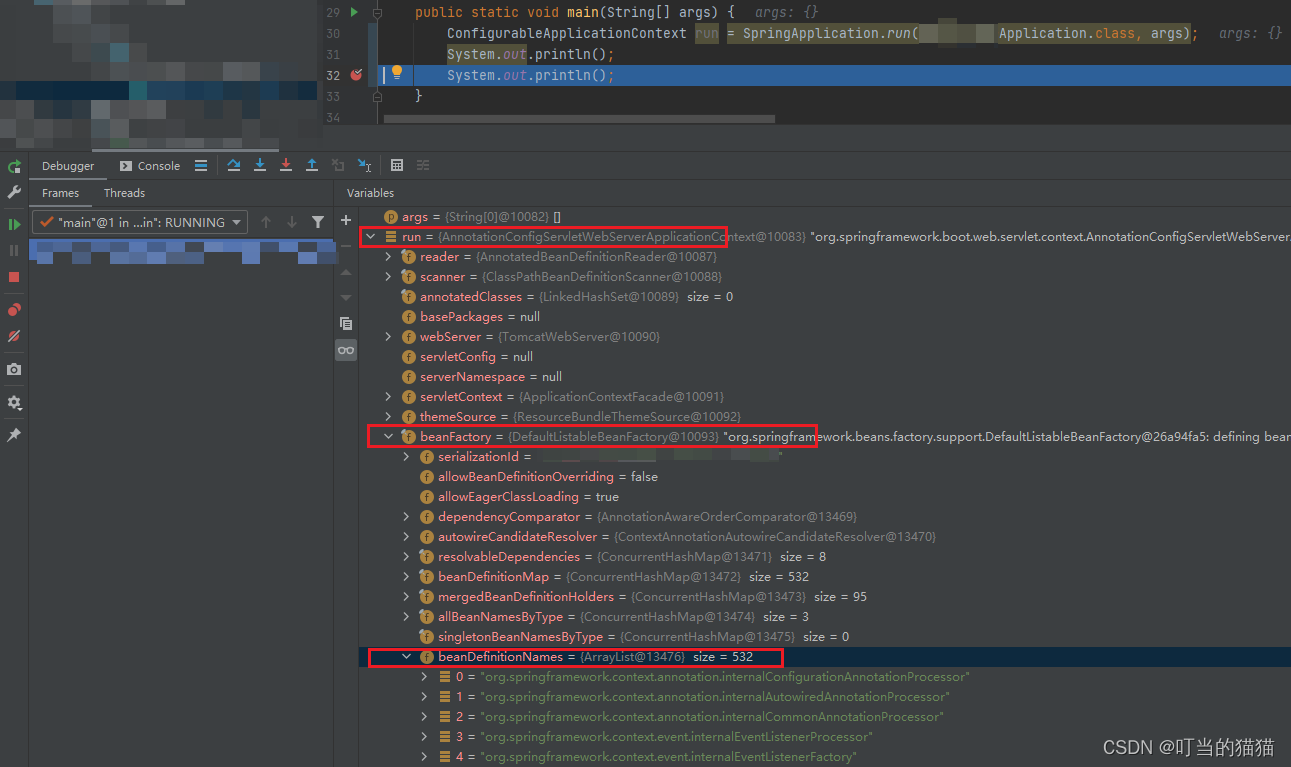Expand the themeSource field
The image size is (1291, 767).
(389, 417)
